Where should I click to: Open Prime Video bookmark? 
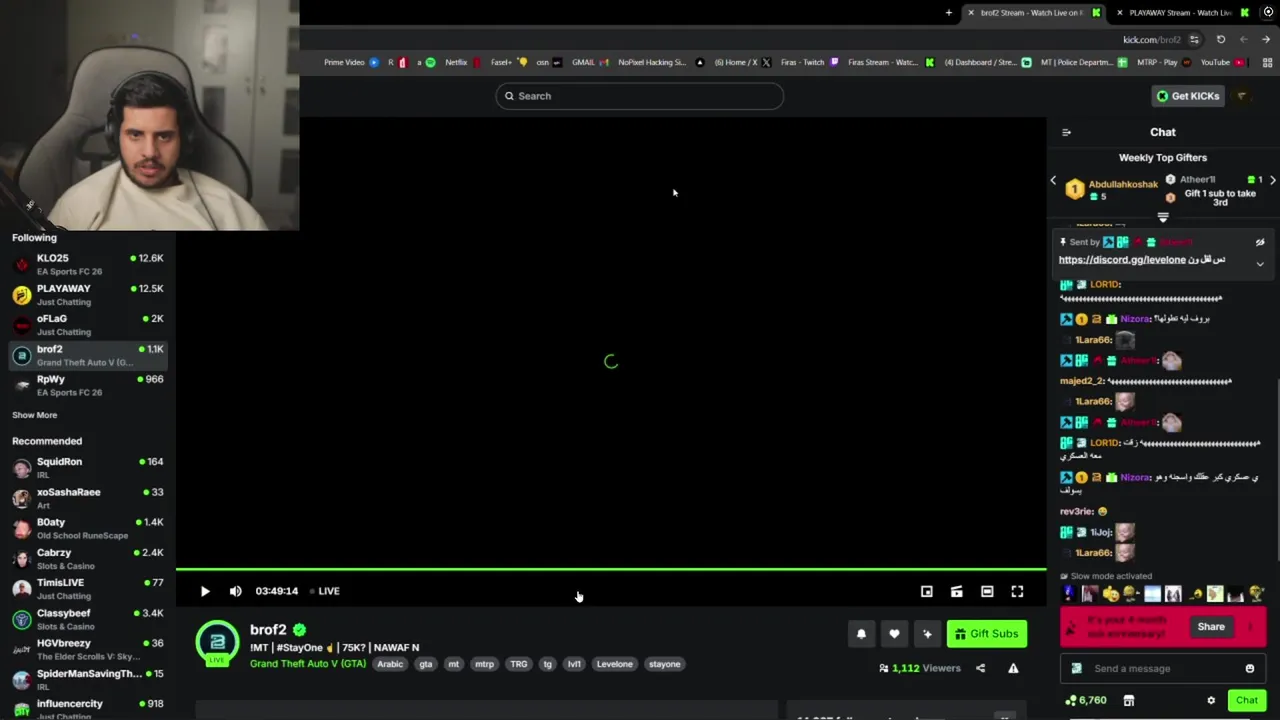351,62
